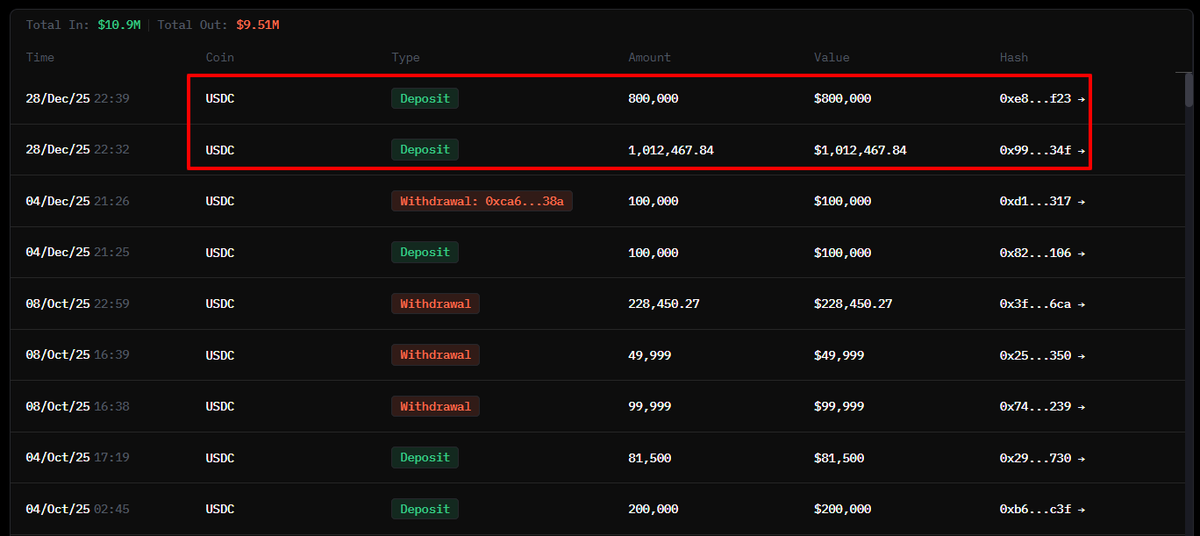Click the Amount column header
Image resolution: width=1200 pixels, height=536 pixels.
pos(650,58)
